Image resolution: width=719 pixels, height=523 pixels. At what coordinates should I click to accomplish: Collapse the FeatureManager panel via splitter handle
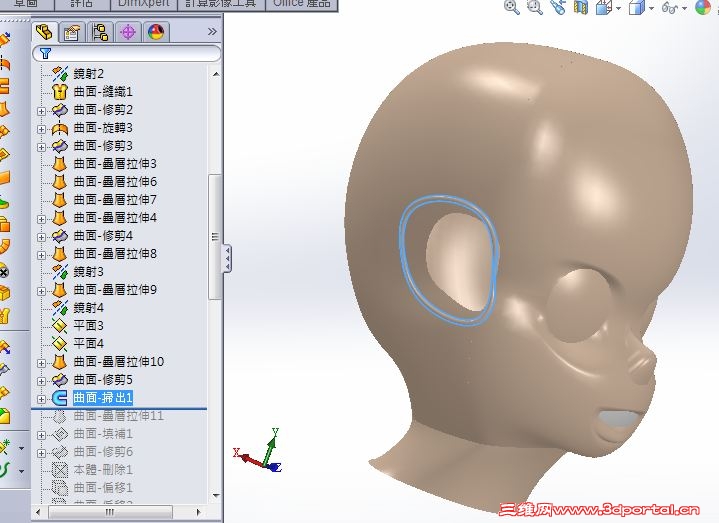[x=227, y=259]
